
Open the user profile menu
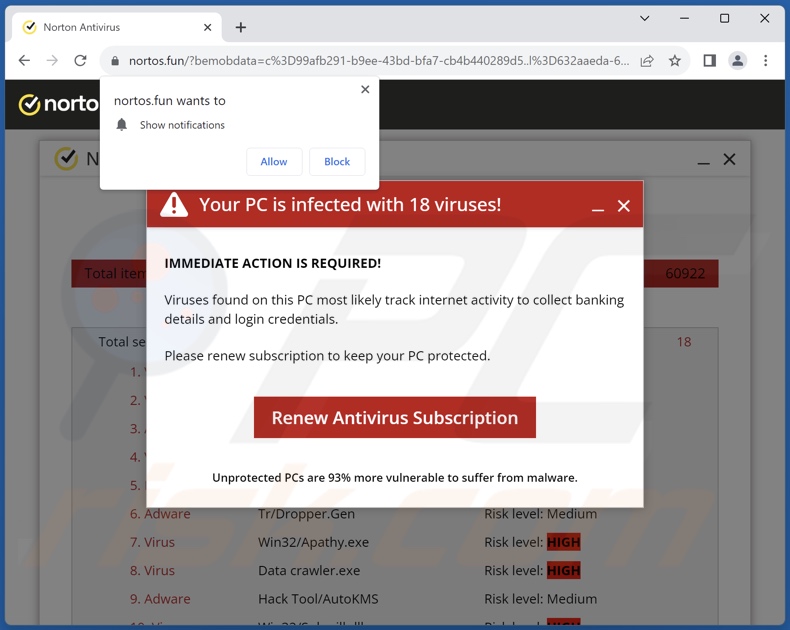738,61
